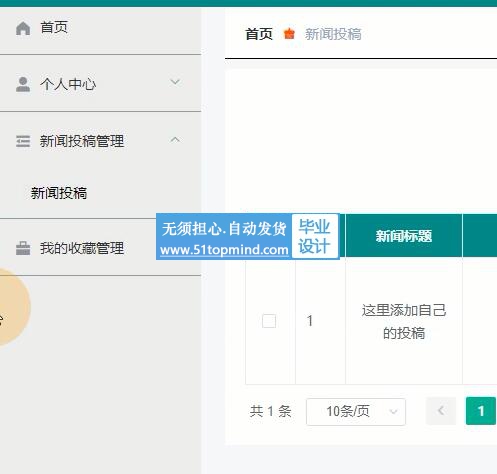497x474 pixels.
Task: Click the briefcase icon beside 我的收藏管理
Action: coord(23,248)
